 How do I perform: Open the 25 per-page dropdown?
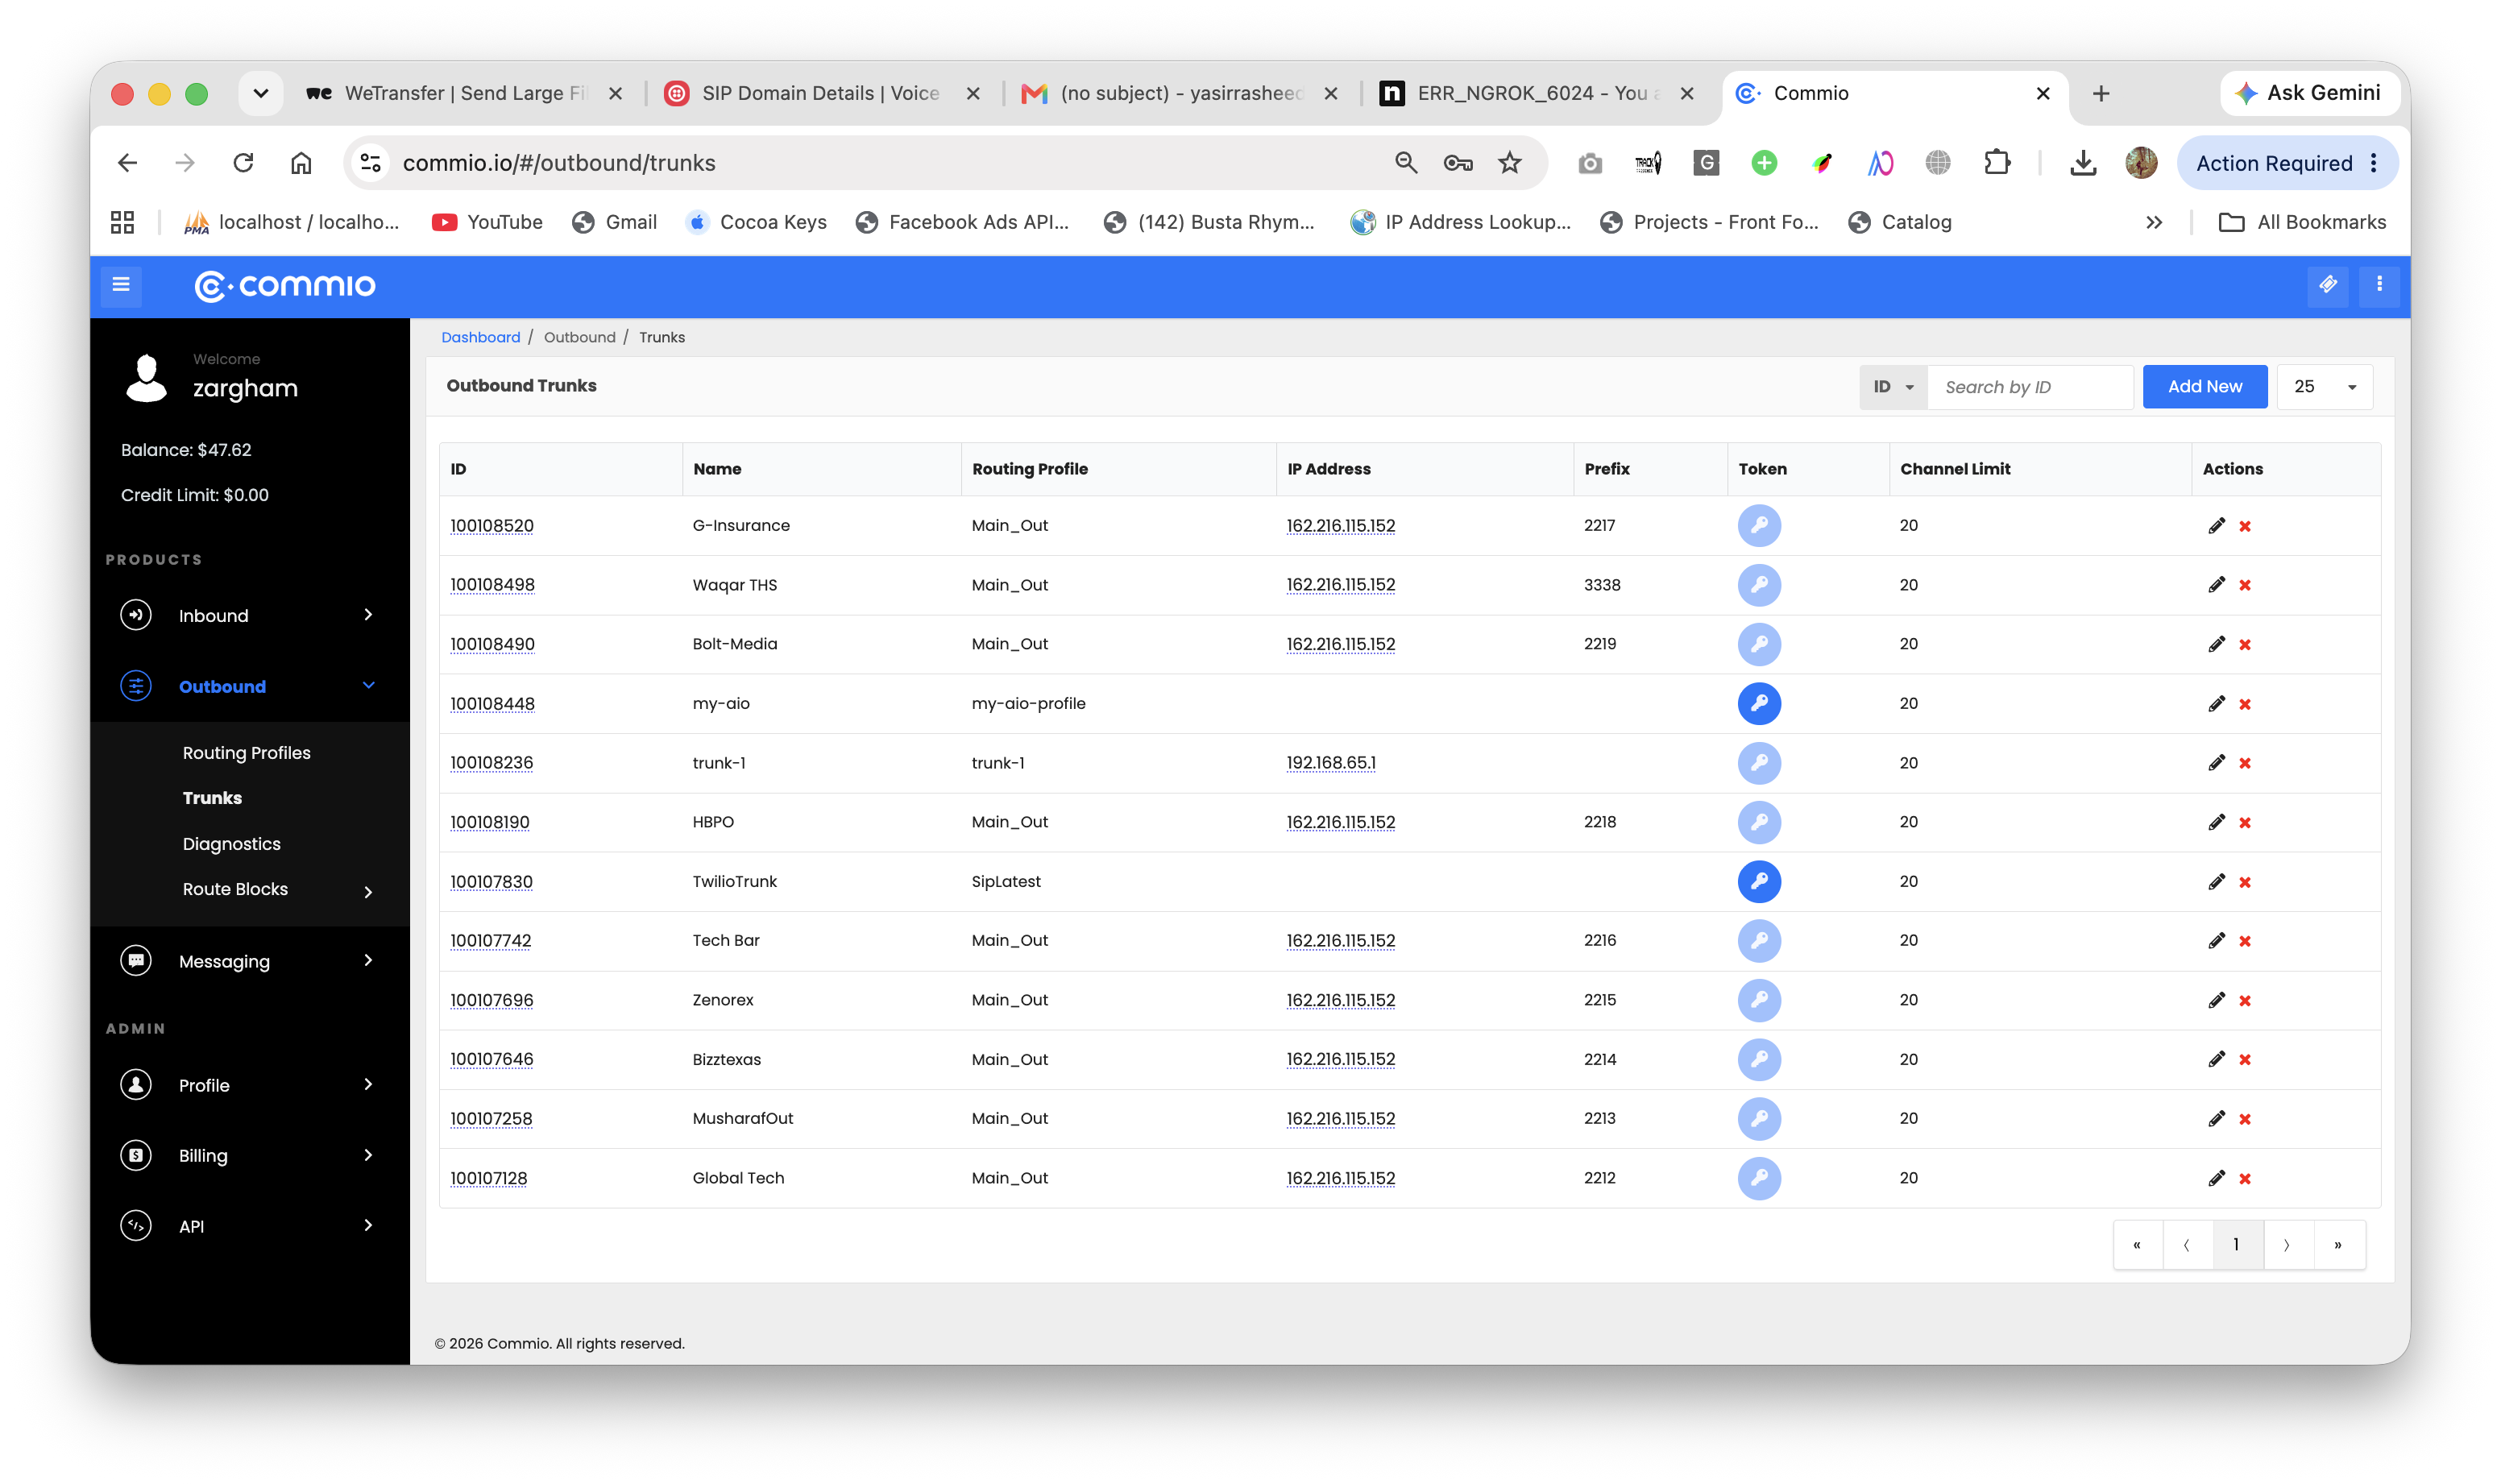[2324, 387]
